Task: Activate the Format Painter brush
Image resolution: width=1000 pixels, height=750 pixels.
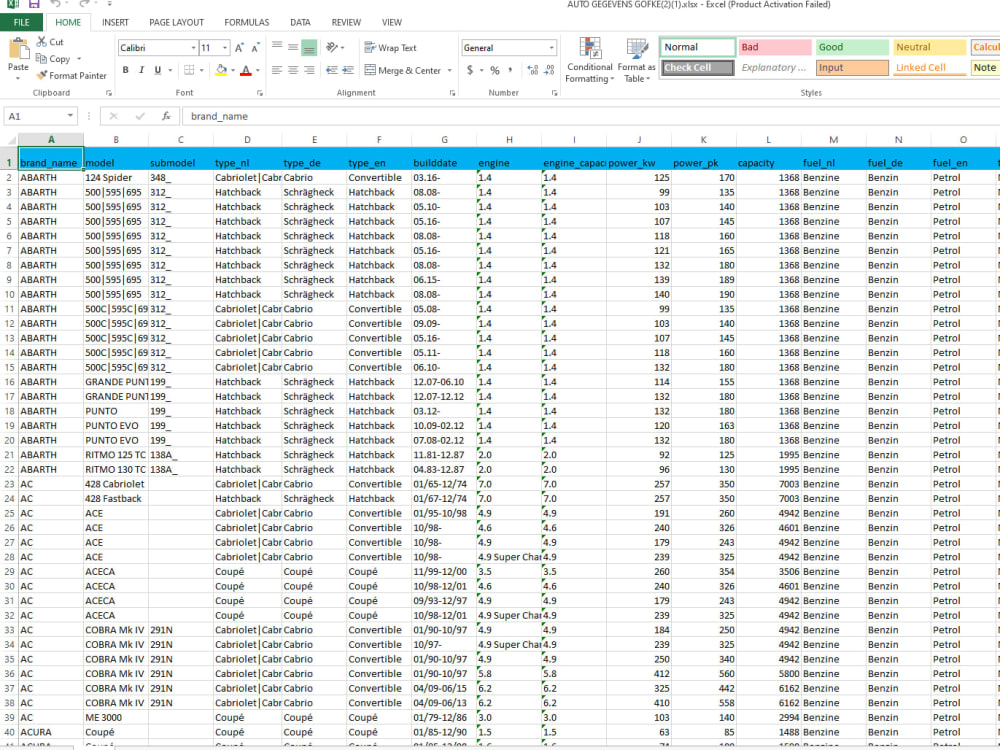Action: point(42,75)
